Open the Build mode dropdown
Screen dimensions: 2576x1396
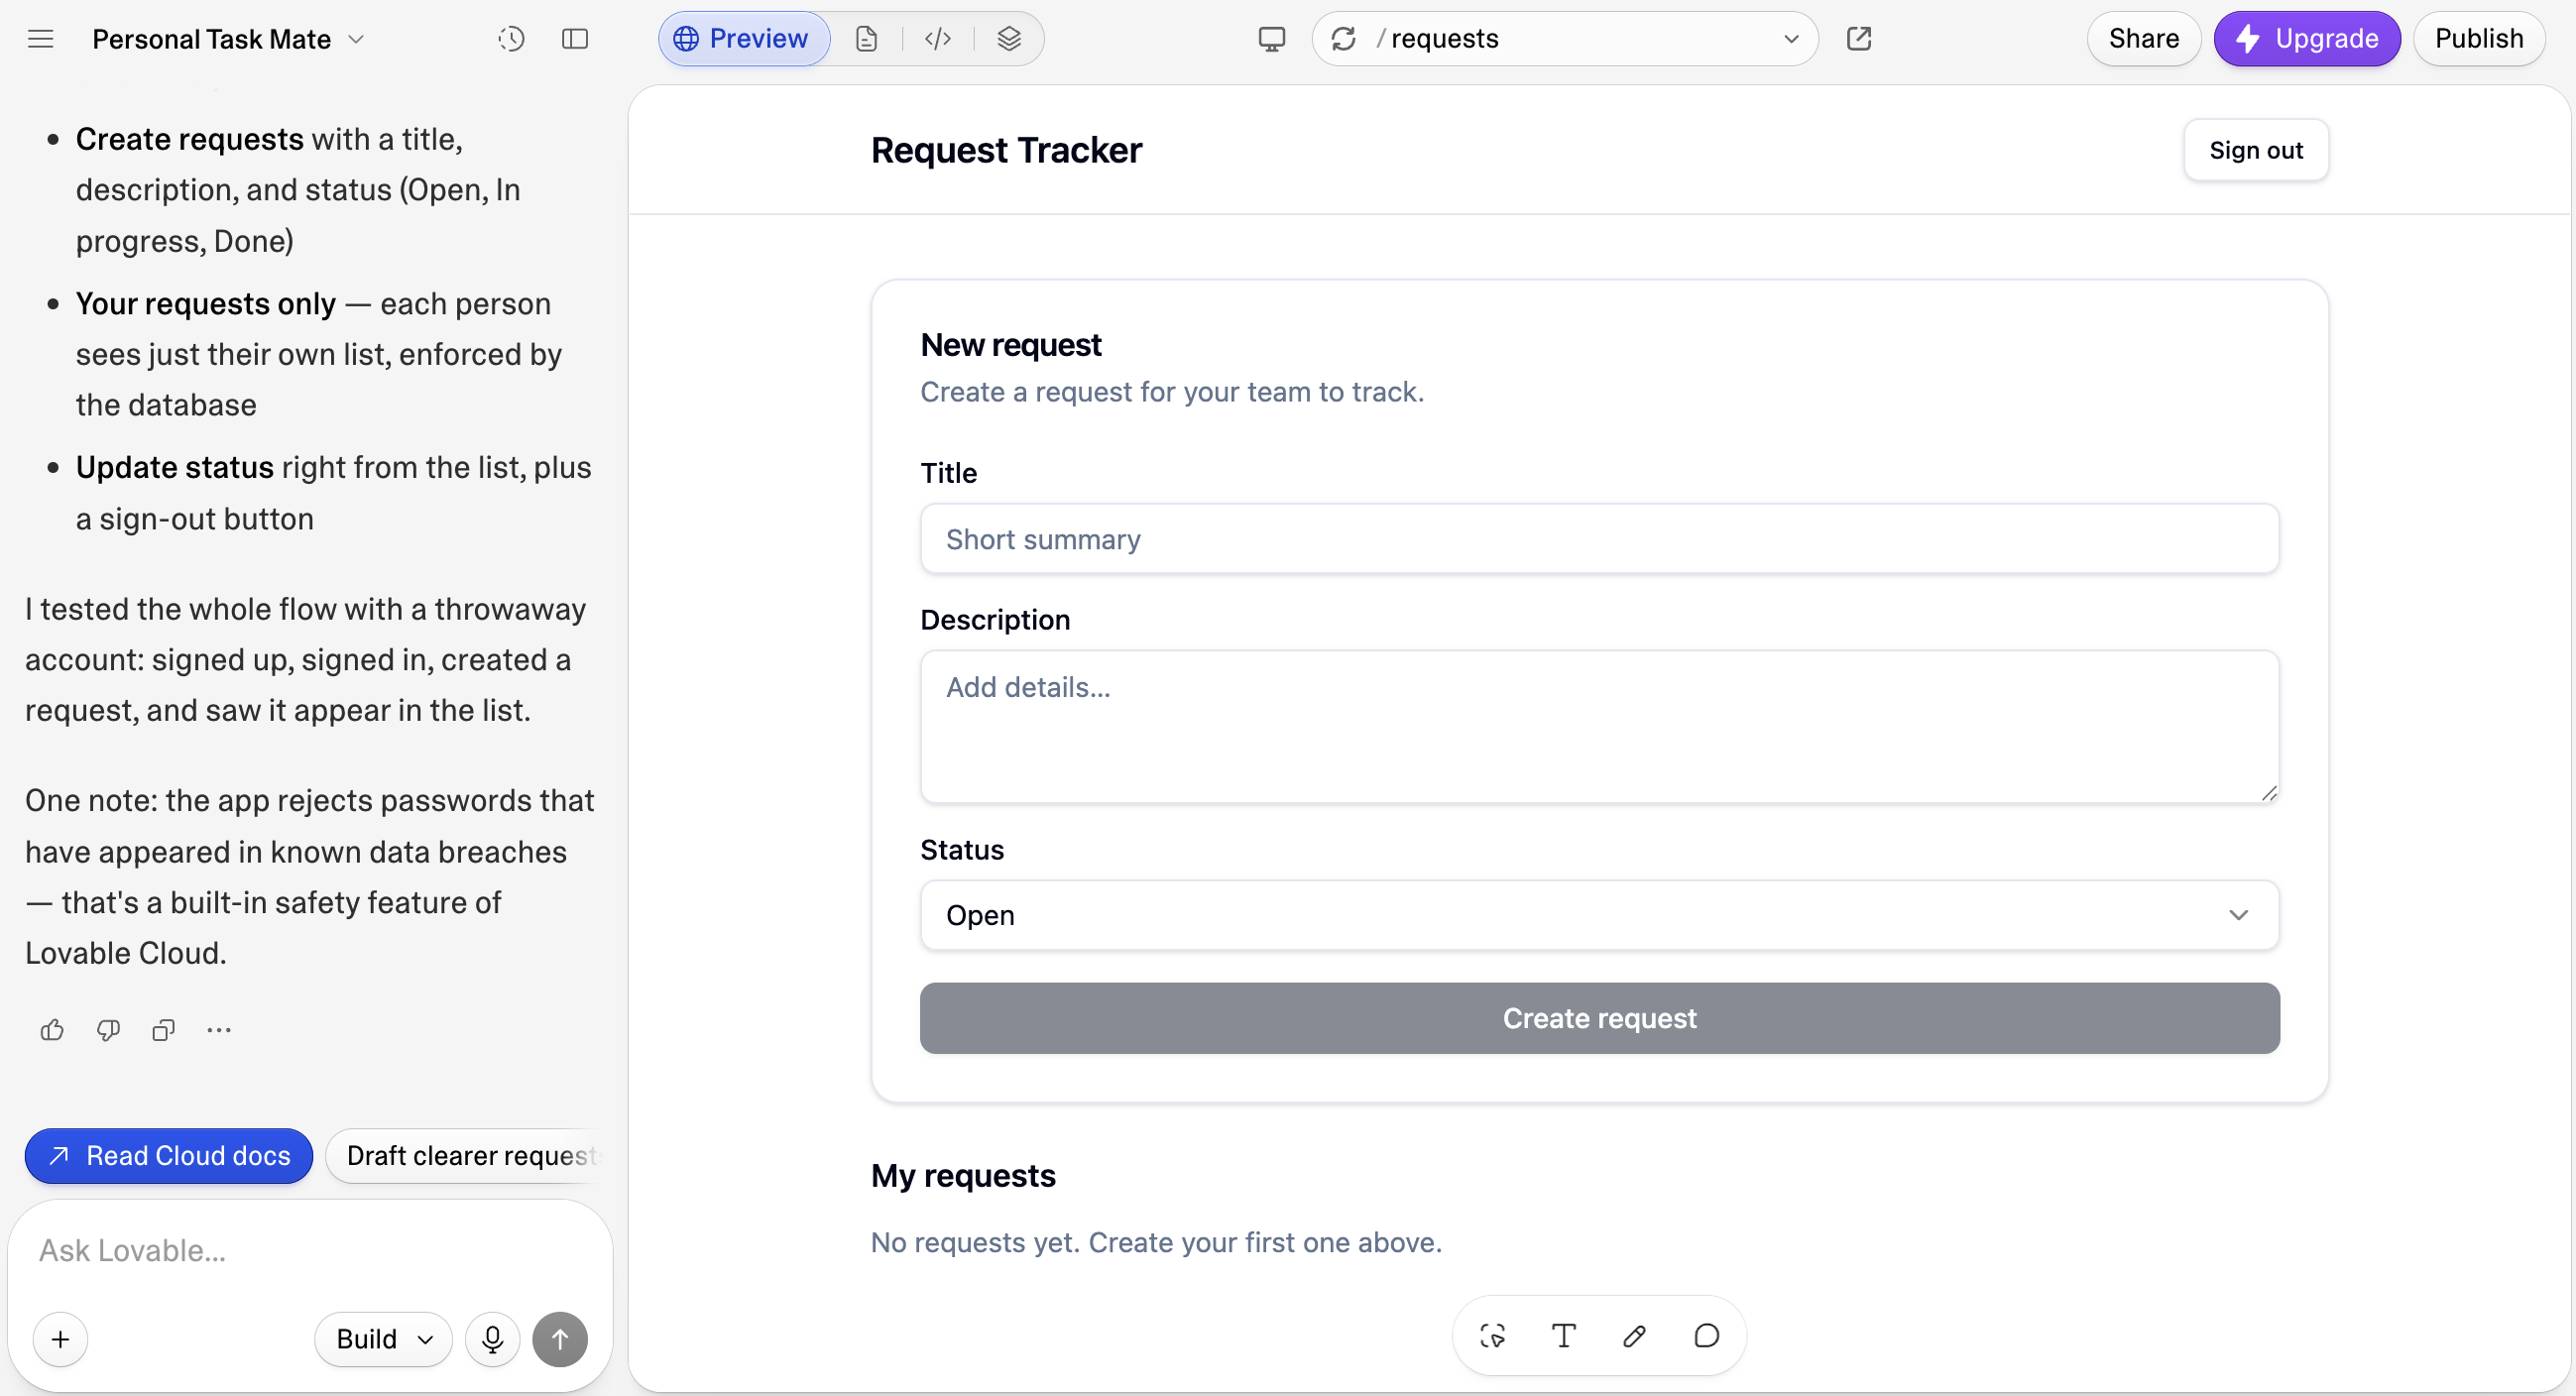click(x=384, y=1339)
